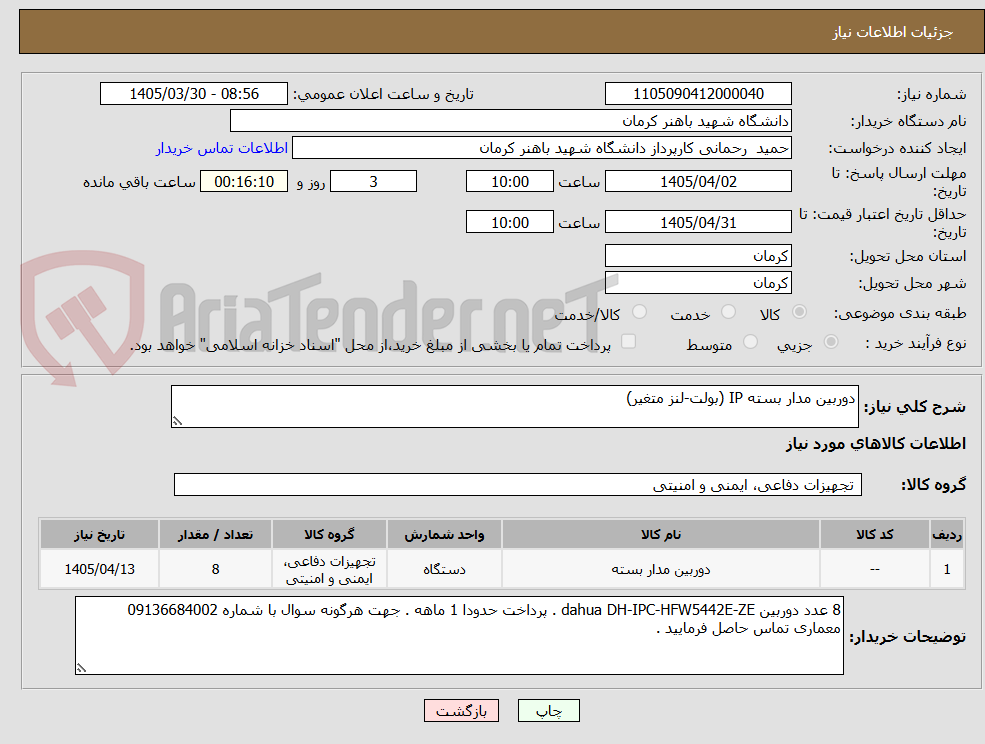
Task: Click the request creator name field
Action: pyautogui.click(x=541, y=148)
